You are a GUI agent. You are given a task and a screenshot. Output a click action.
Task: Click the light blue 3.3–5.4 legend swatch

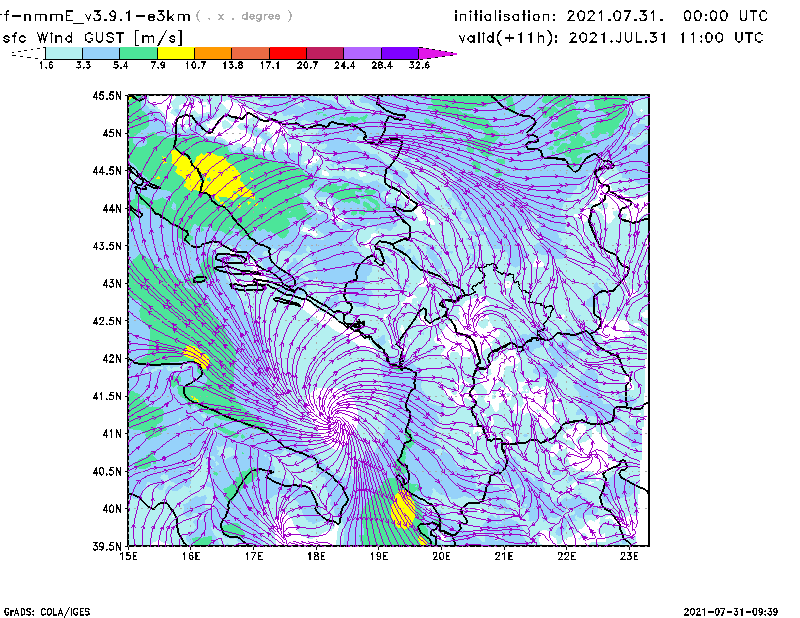[101, 53]
